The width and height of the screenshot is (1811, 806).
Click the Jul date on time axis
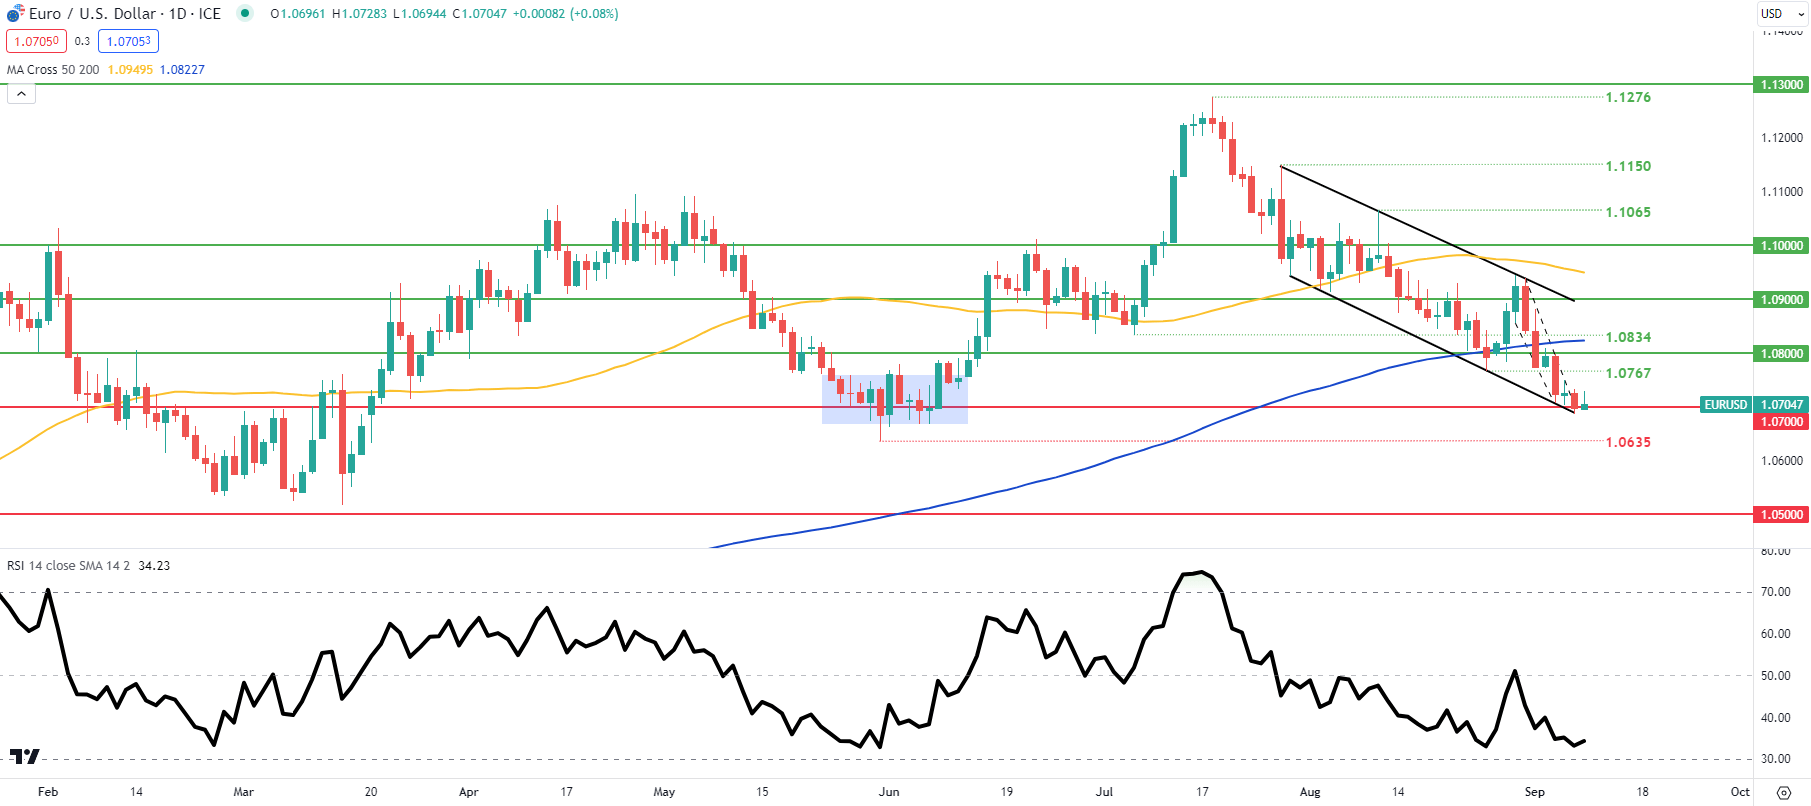(x=1104, y=792)
